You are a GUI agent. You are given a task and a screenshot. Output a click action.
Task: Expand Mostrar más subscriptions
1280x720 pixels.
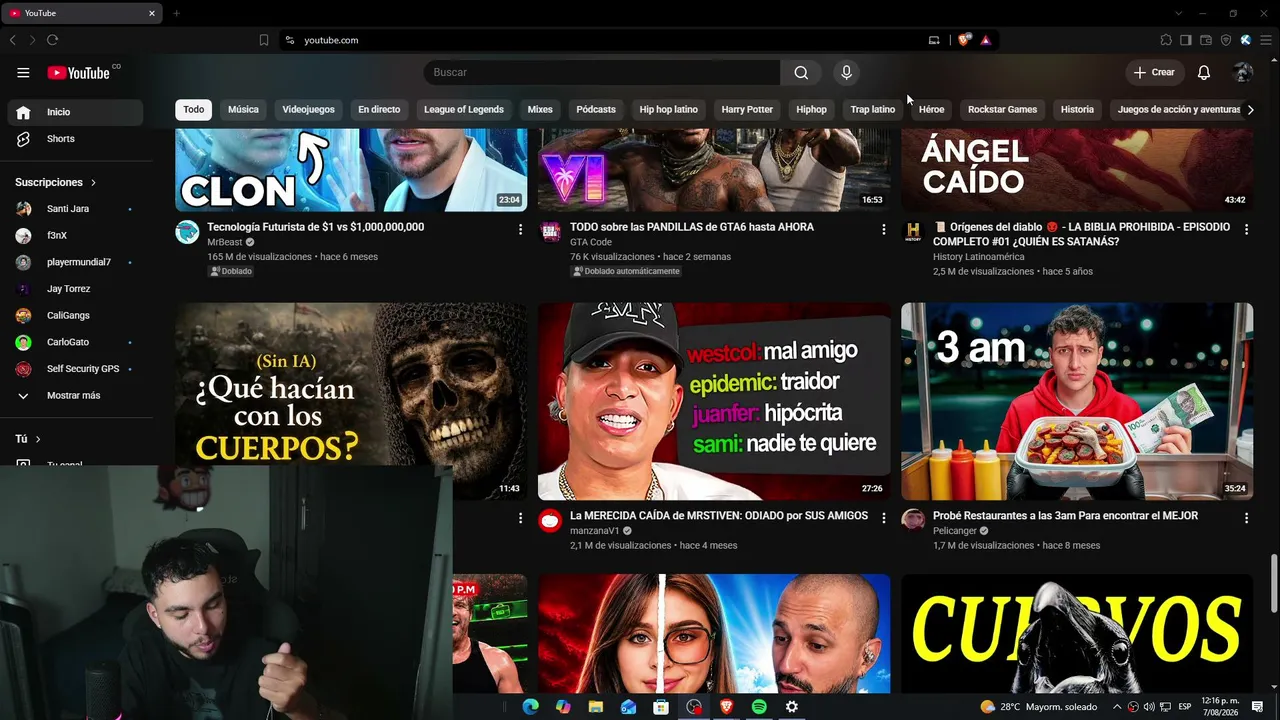tap(74, 396)
